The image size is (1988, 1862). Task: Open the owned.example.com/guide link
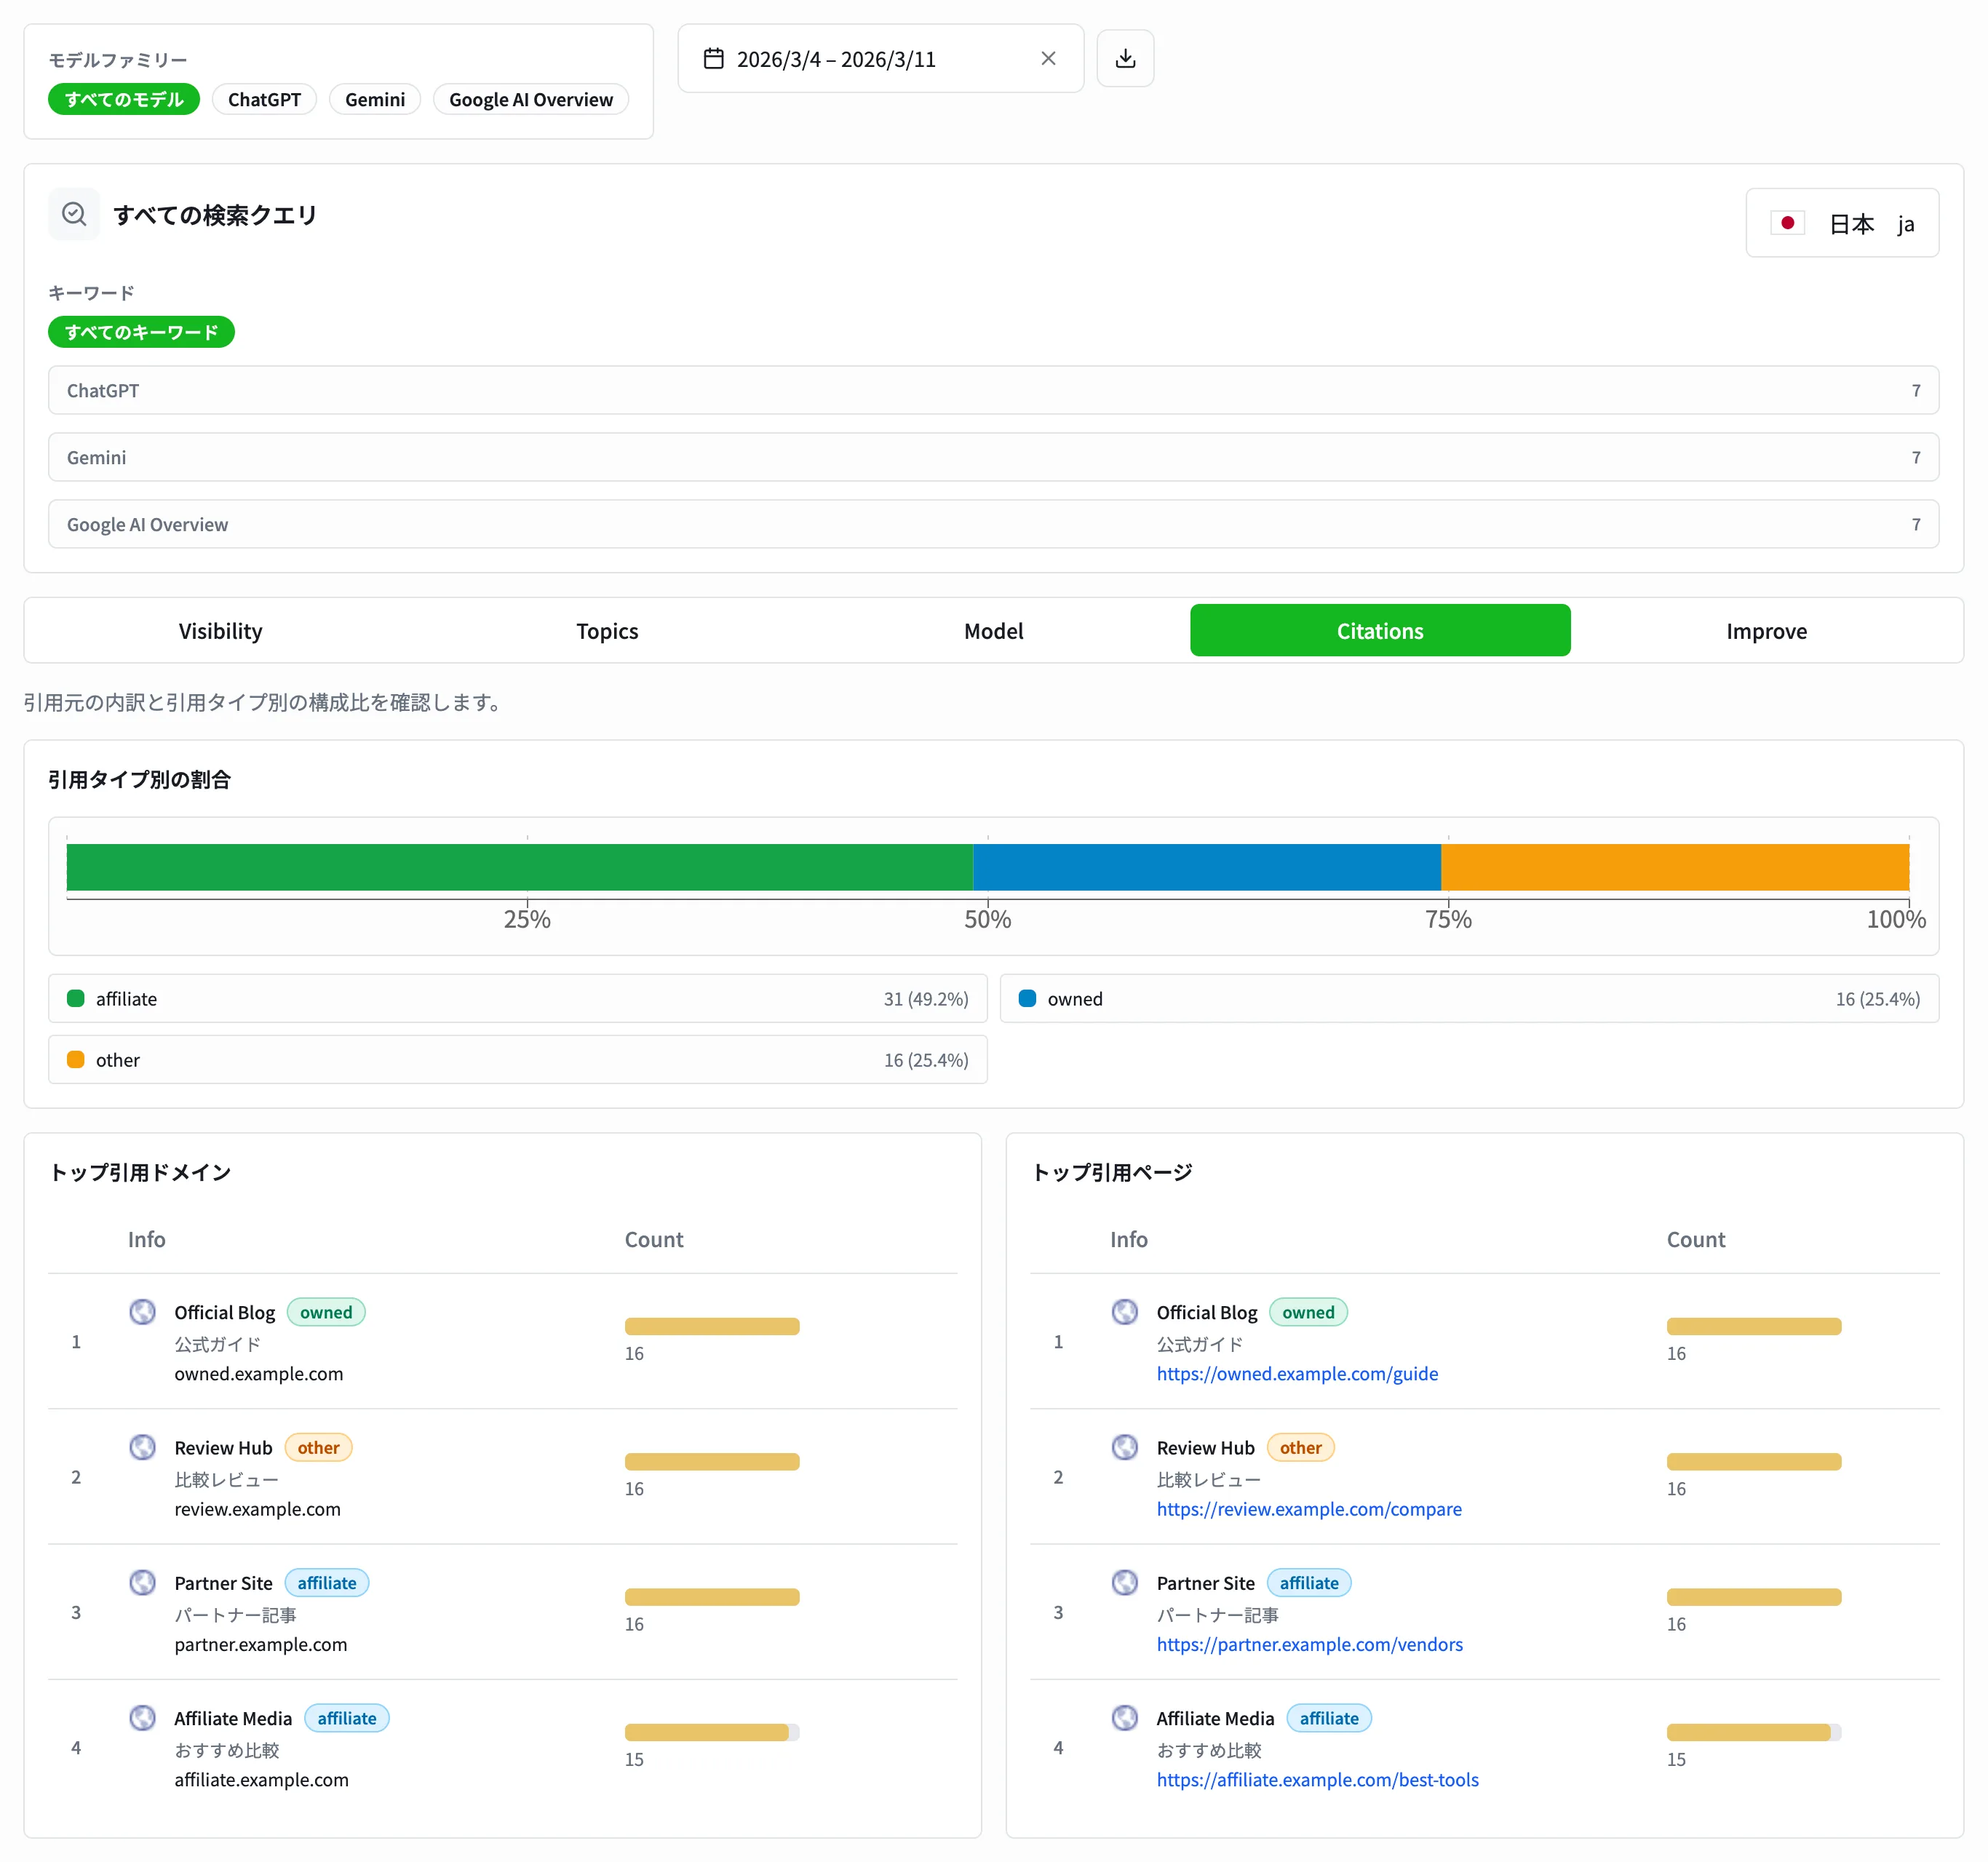(x=1297, y=1373)
